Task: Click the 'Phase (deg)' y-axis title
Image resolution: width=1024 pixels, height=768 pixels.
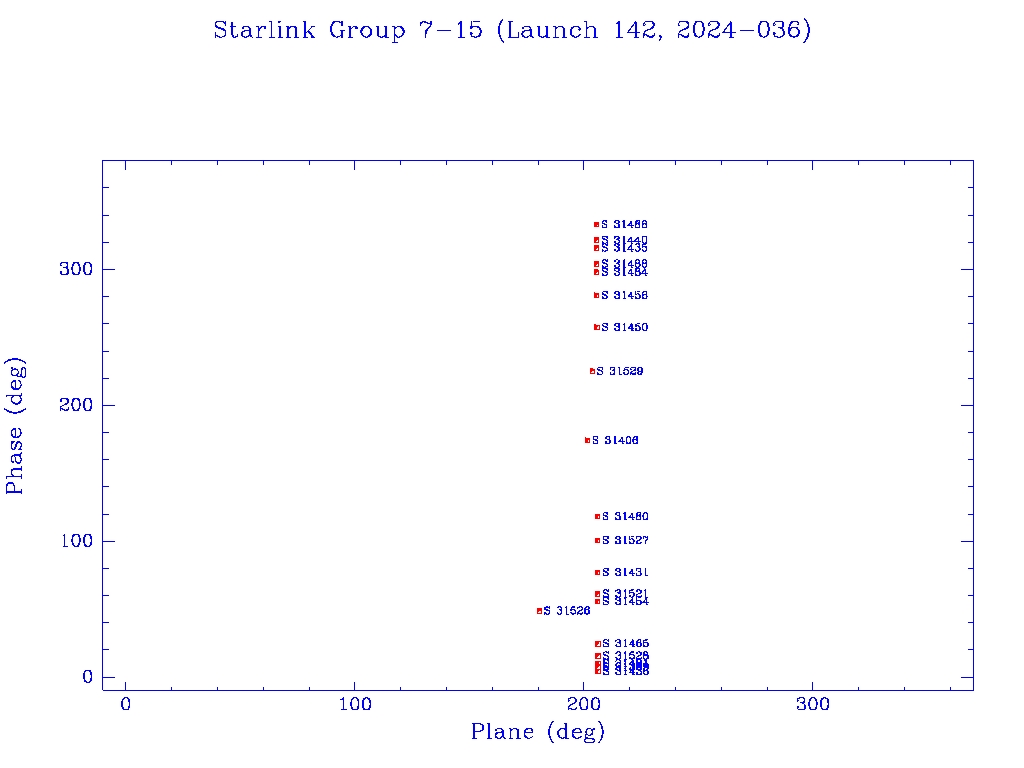Action: pyautogui.click(x=15, y=426)
